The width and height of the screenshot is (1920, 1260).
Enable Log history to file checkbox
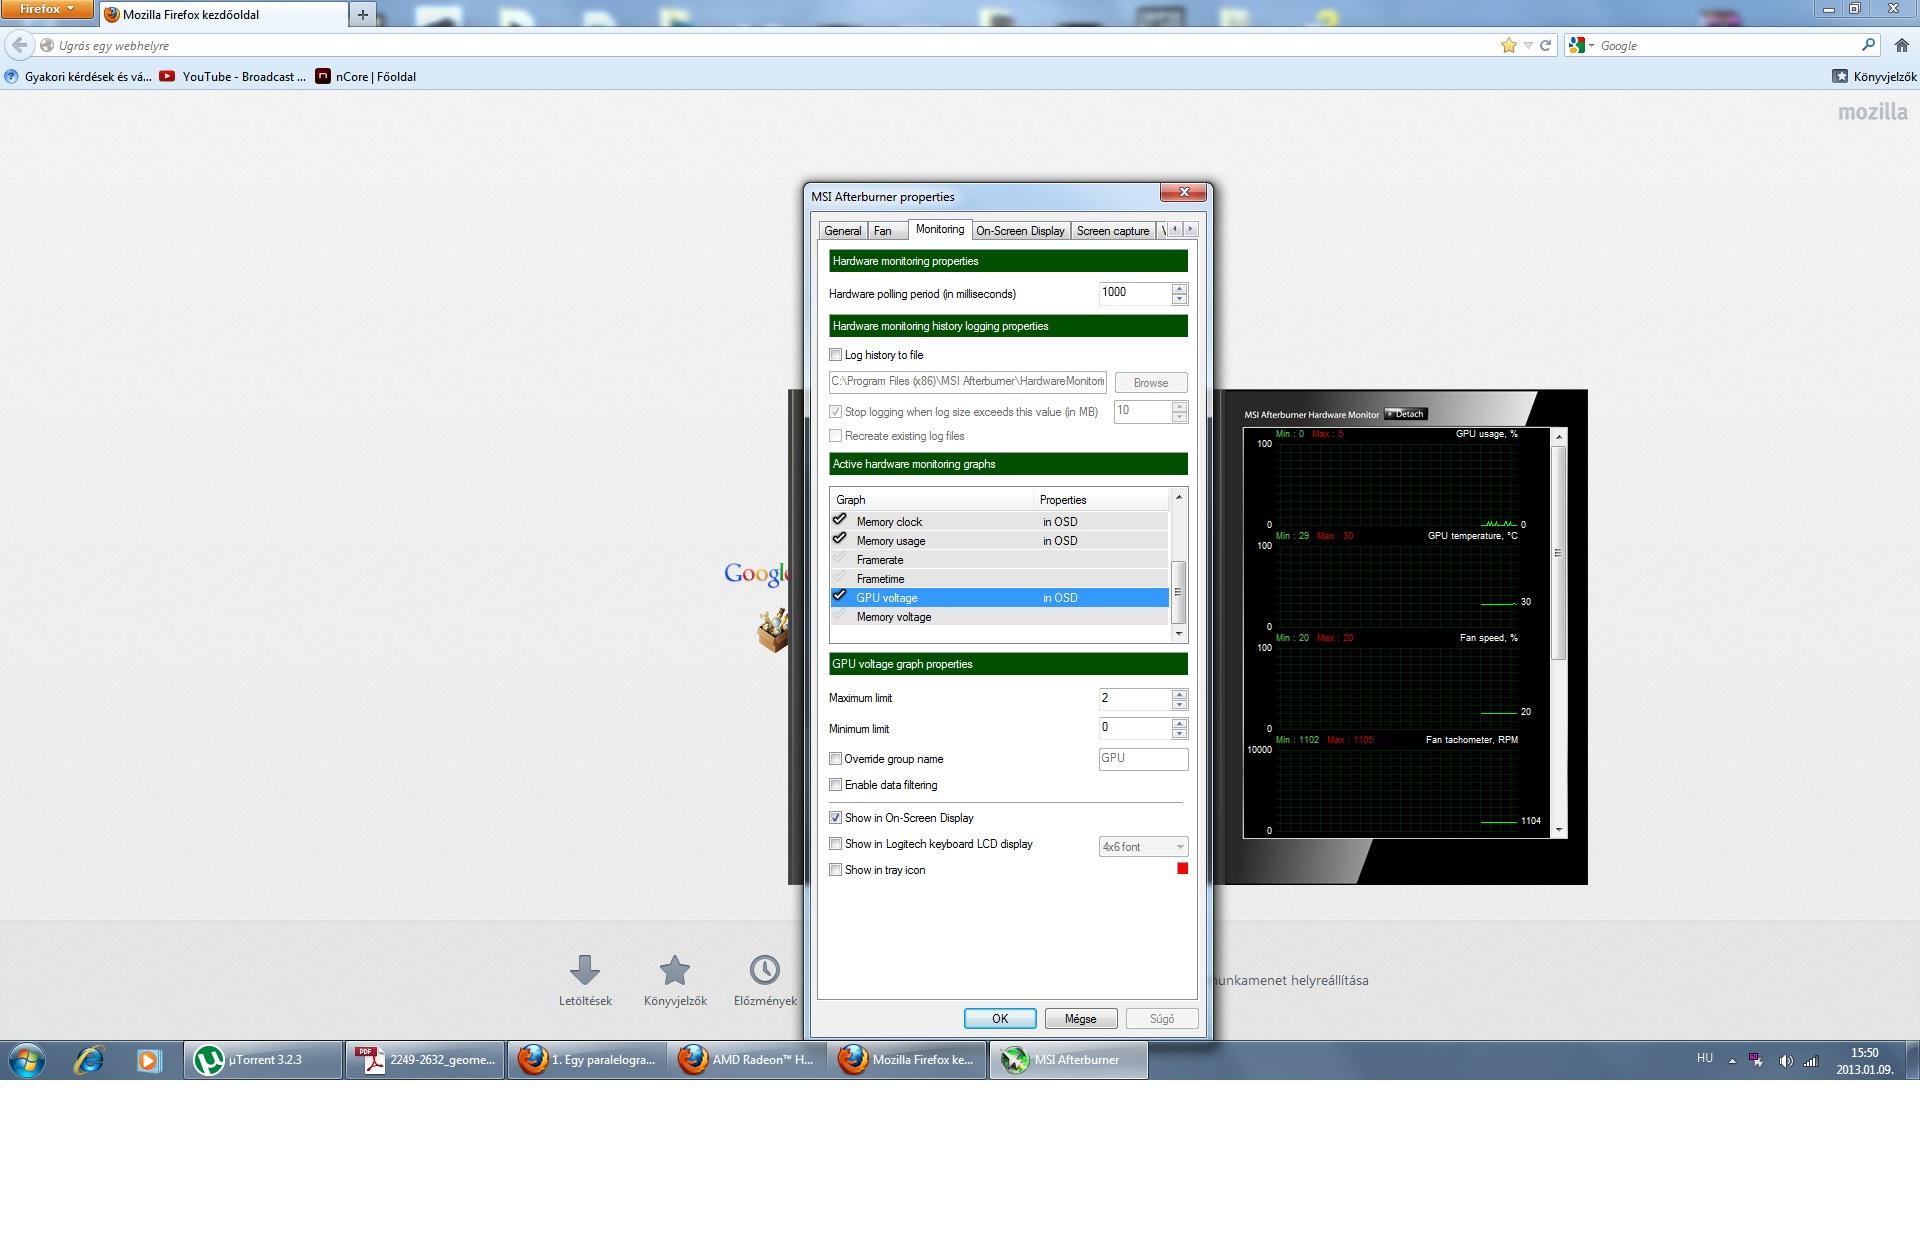(x=836, y=355)
